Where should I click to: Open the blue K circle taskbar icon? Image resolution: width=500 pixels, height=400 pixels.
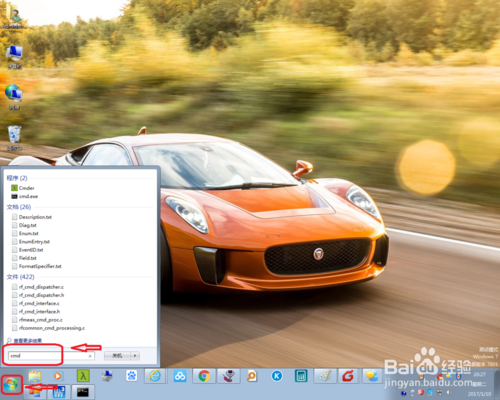point(277,376)
